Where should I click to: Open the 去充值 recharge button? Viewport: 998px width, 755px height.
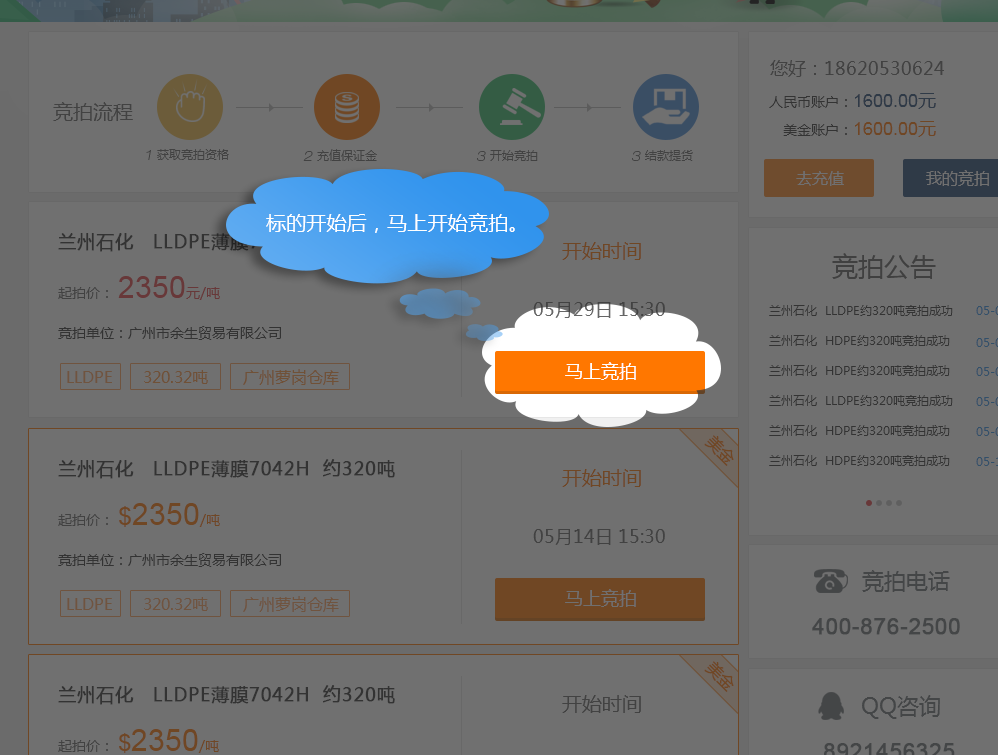point(819,178)
